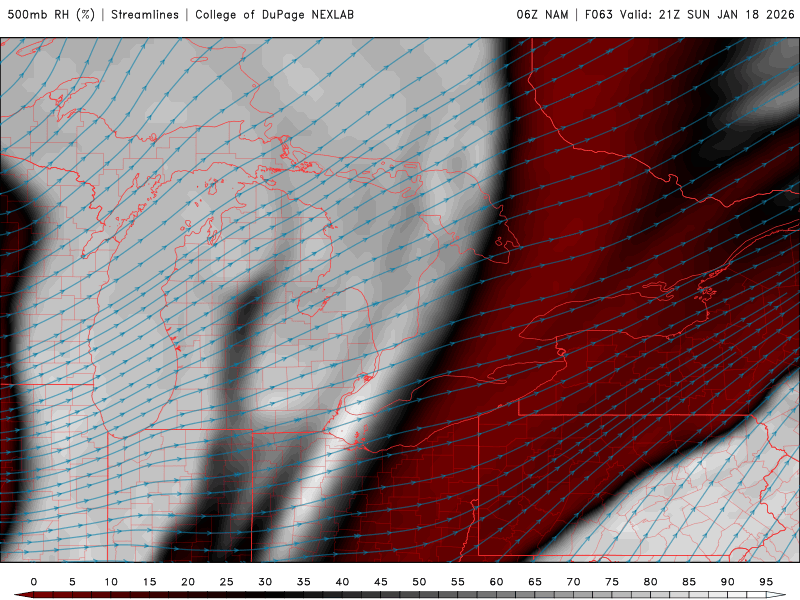Select the 'F063' forecast hour text

tap(598, 15)
